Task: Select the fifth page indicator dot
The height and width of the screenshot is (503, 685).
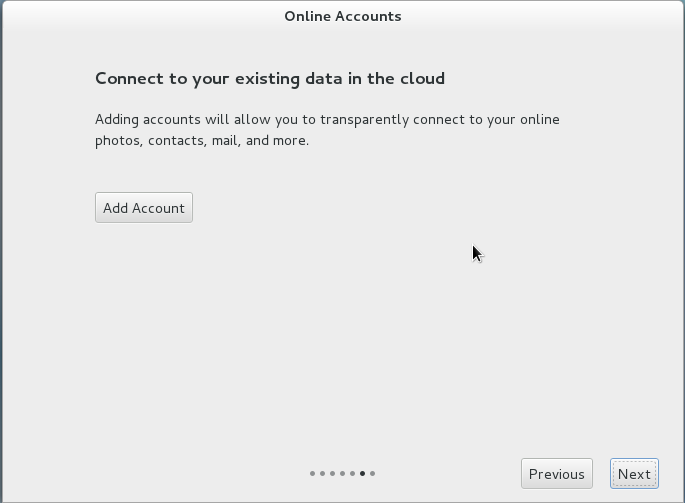Action: tap(352, 473)
